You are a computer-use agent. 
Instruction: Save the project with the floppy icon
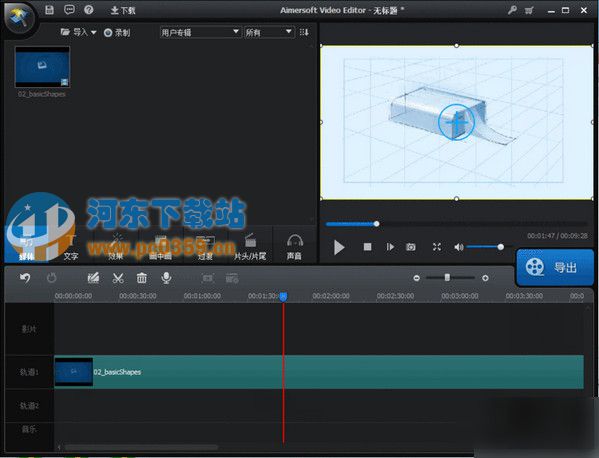49,10
